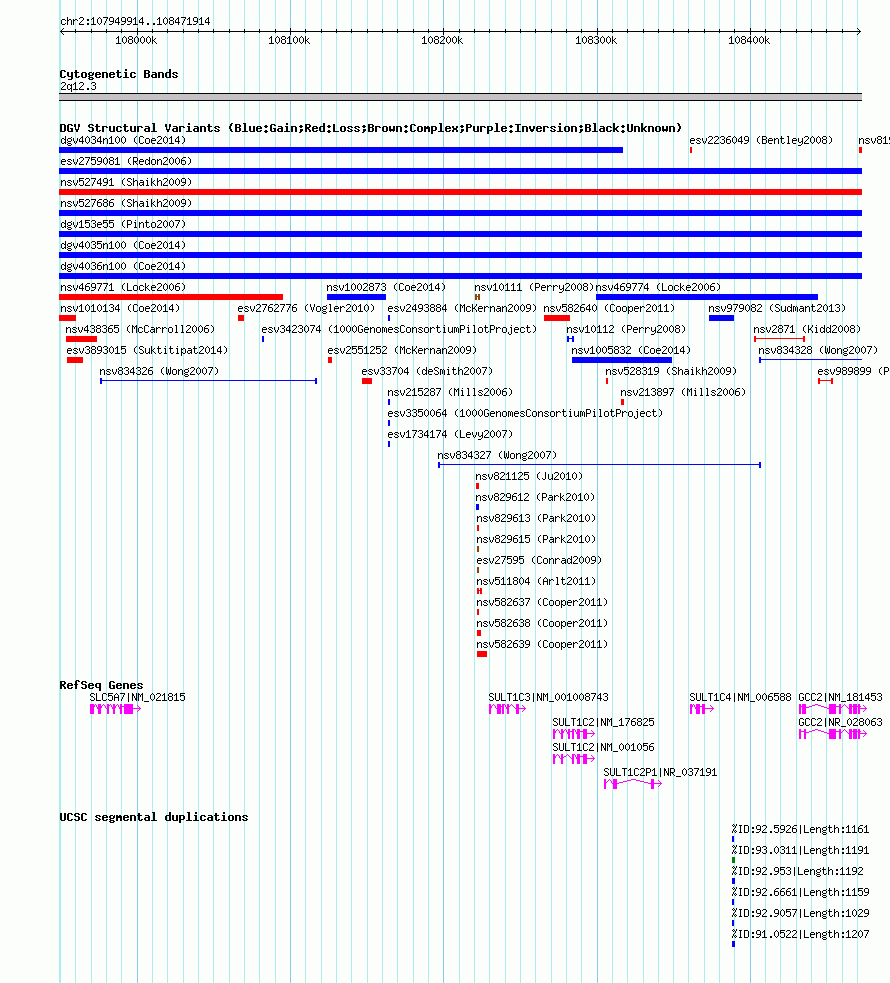Open dgv4036n100 (Coe2014) variant
This screenshot has height=983, width=890.
[x=123, y=266]
